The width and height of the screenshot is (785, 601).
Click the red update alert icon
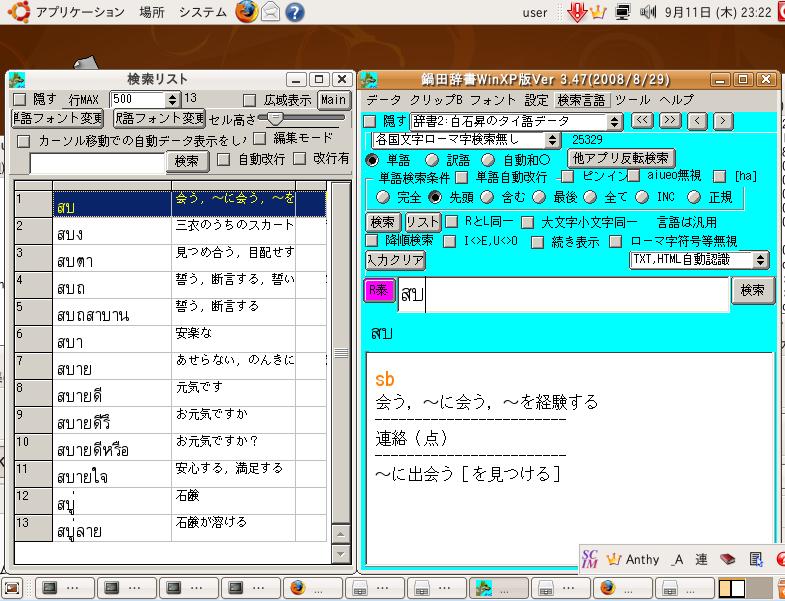[576, 13]
